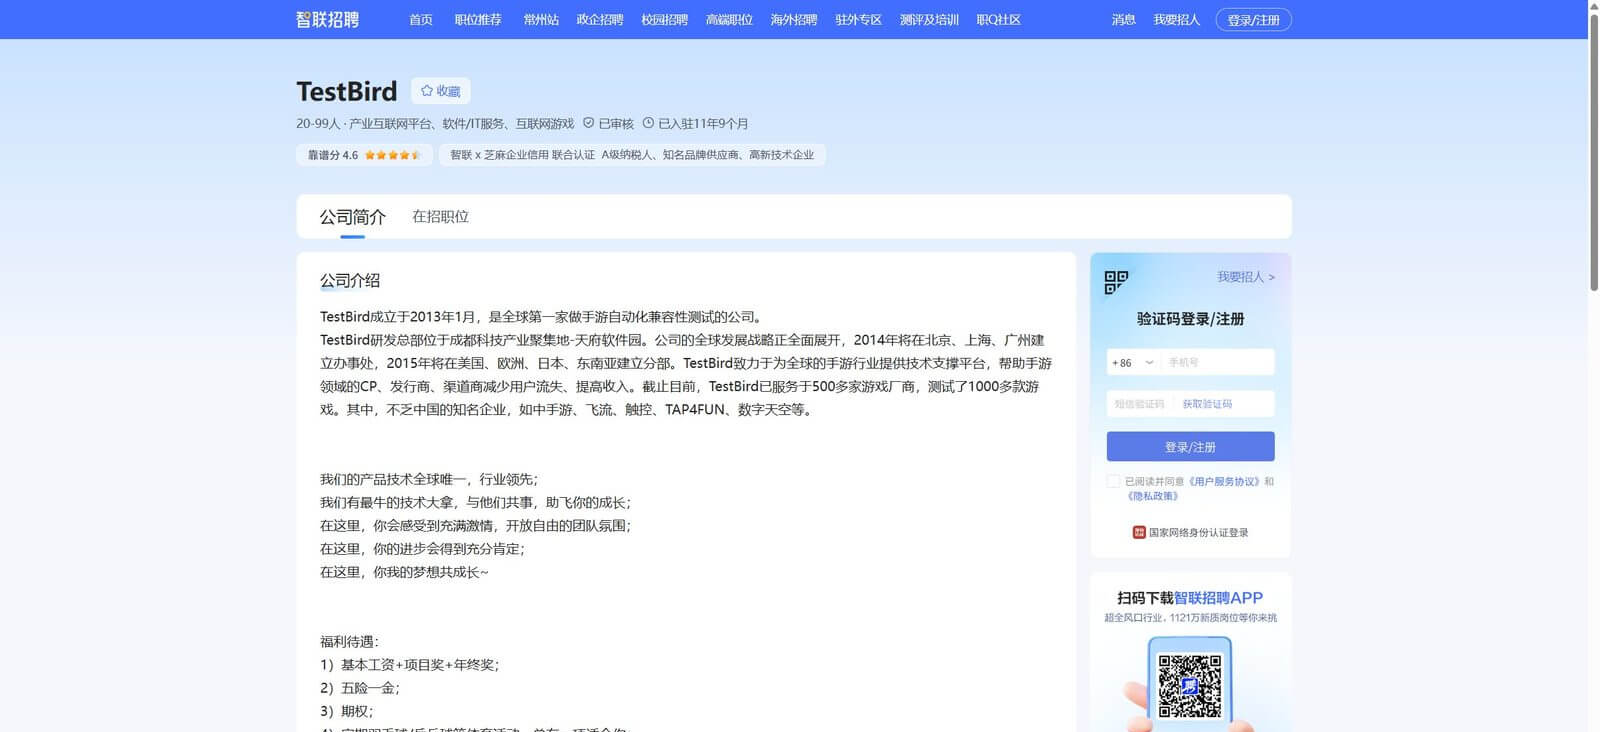The height and width of the screenshot is (732, 1600).
Task: Click 我要招人 in the top header
Action: 1176,20
